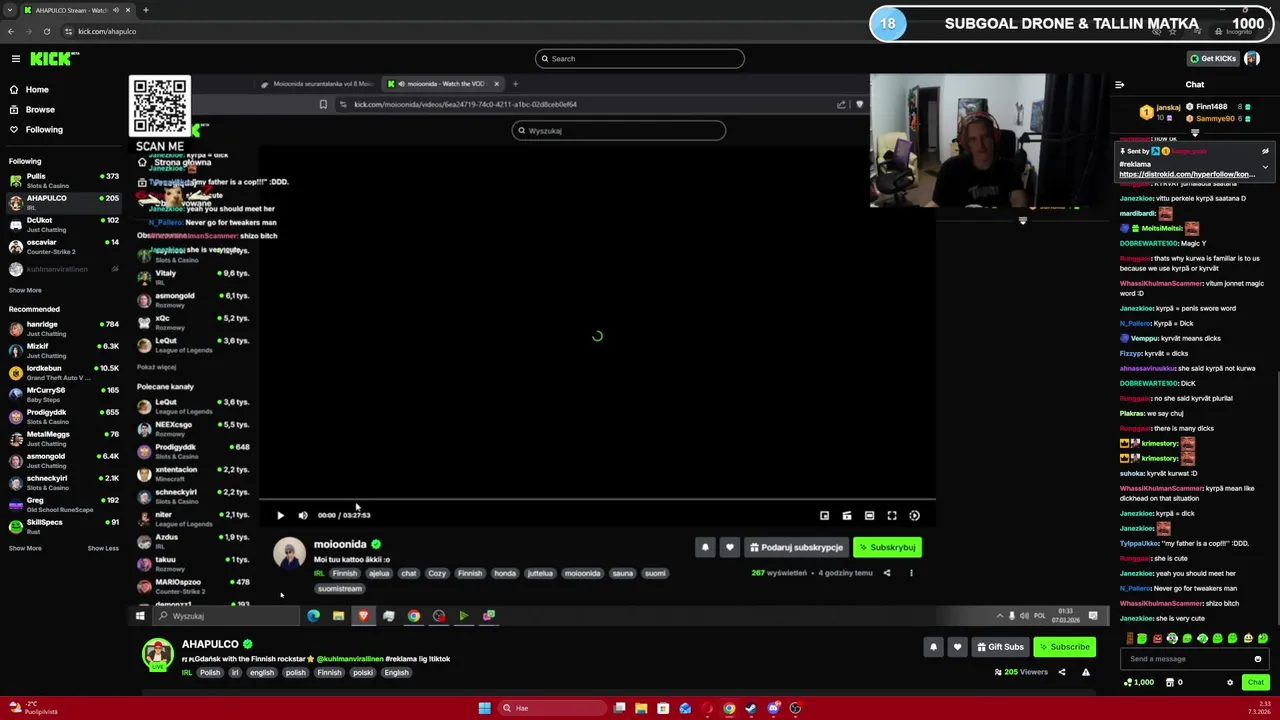Screen dimensions: 1280x720
Task: Open Steam from the taskbar
Action: [751, 708]
